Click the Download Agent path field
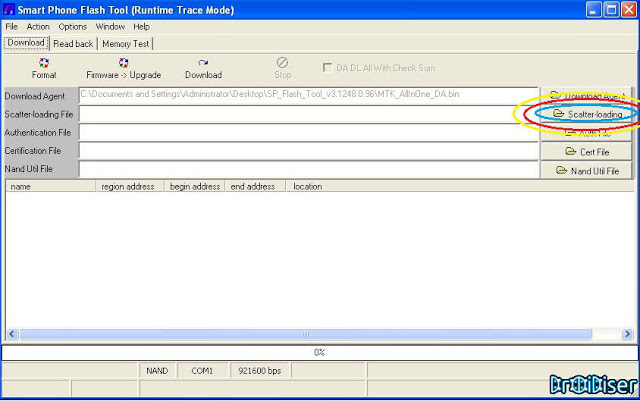 pos(309,96)
